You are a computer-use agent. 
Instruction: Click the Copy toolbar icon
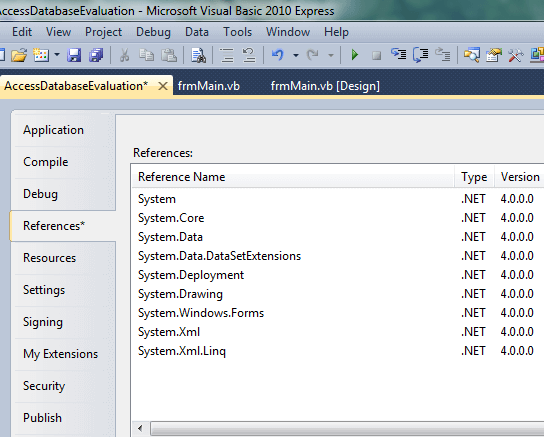tap(146, 55)
